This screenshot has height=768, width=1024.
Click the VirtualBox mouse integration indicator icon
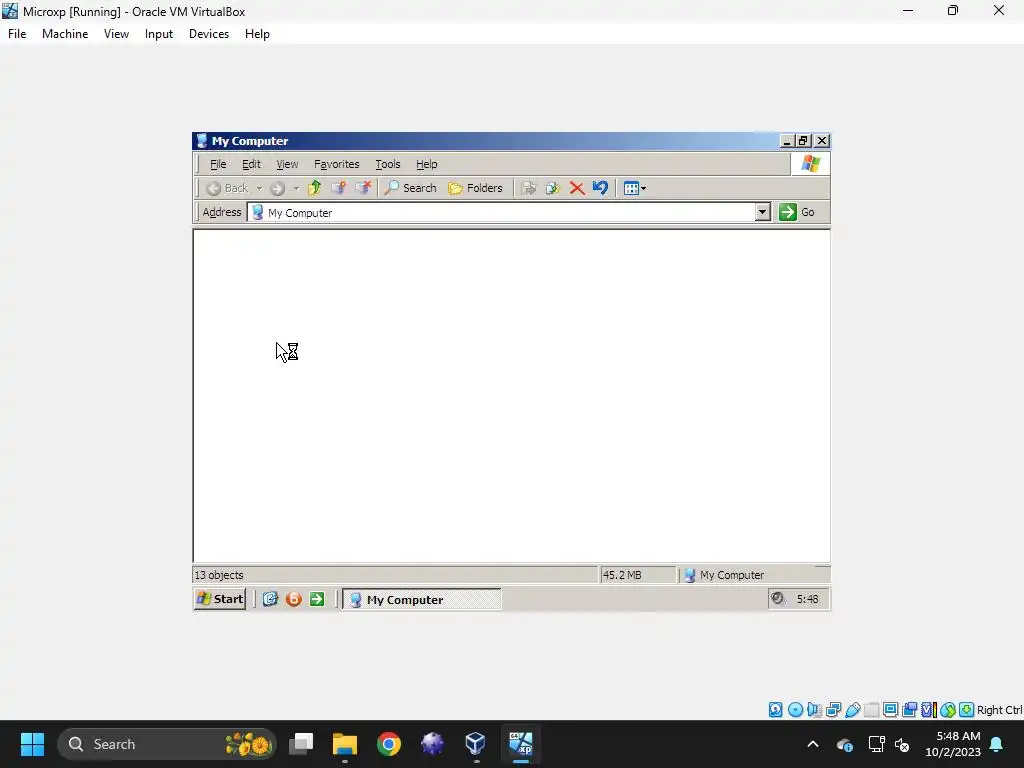[948, 710]
